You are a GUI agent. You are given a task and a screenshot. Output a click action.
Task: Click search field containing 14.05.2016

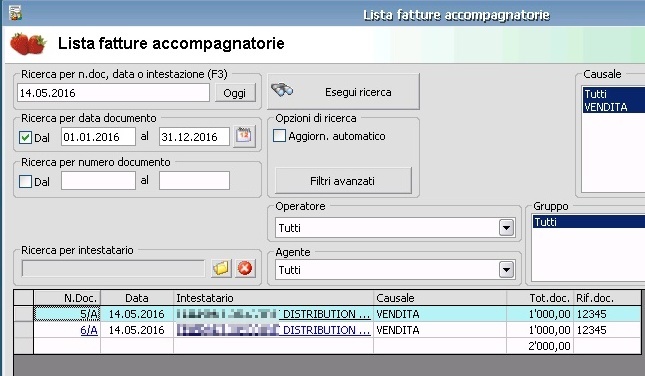pos(114,93)
